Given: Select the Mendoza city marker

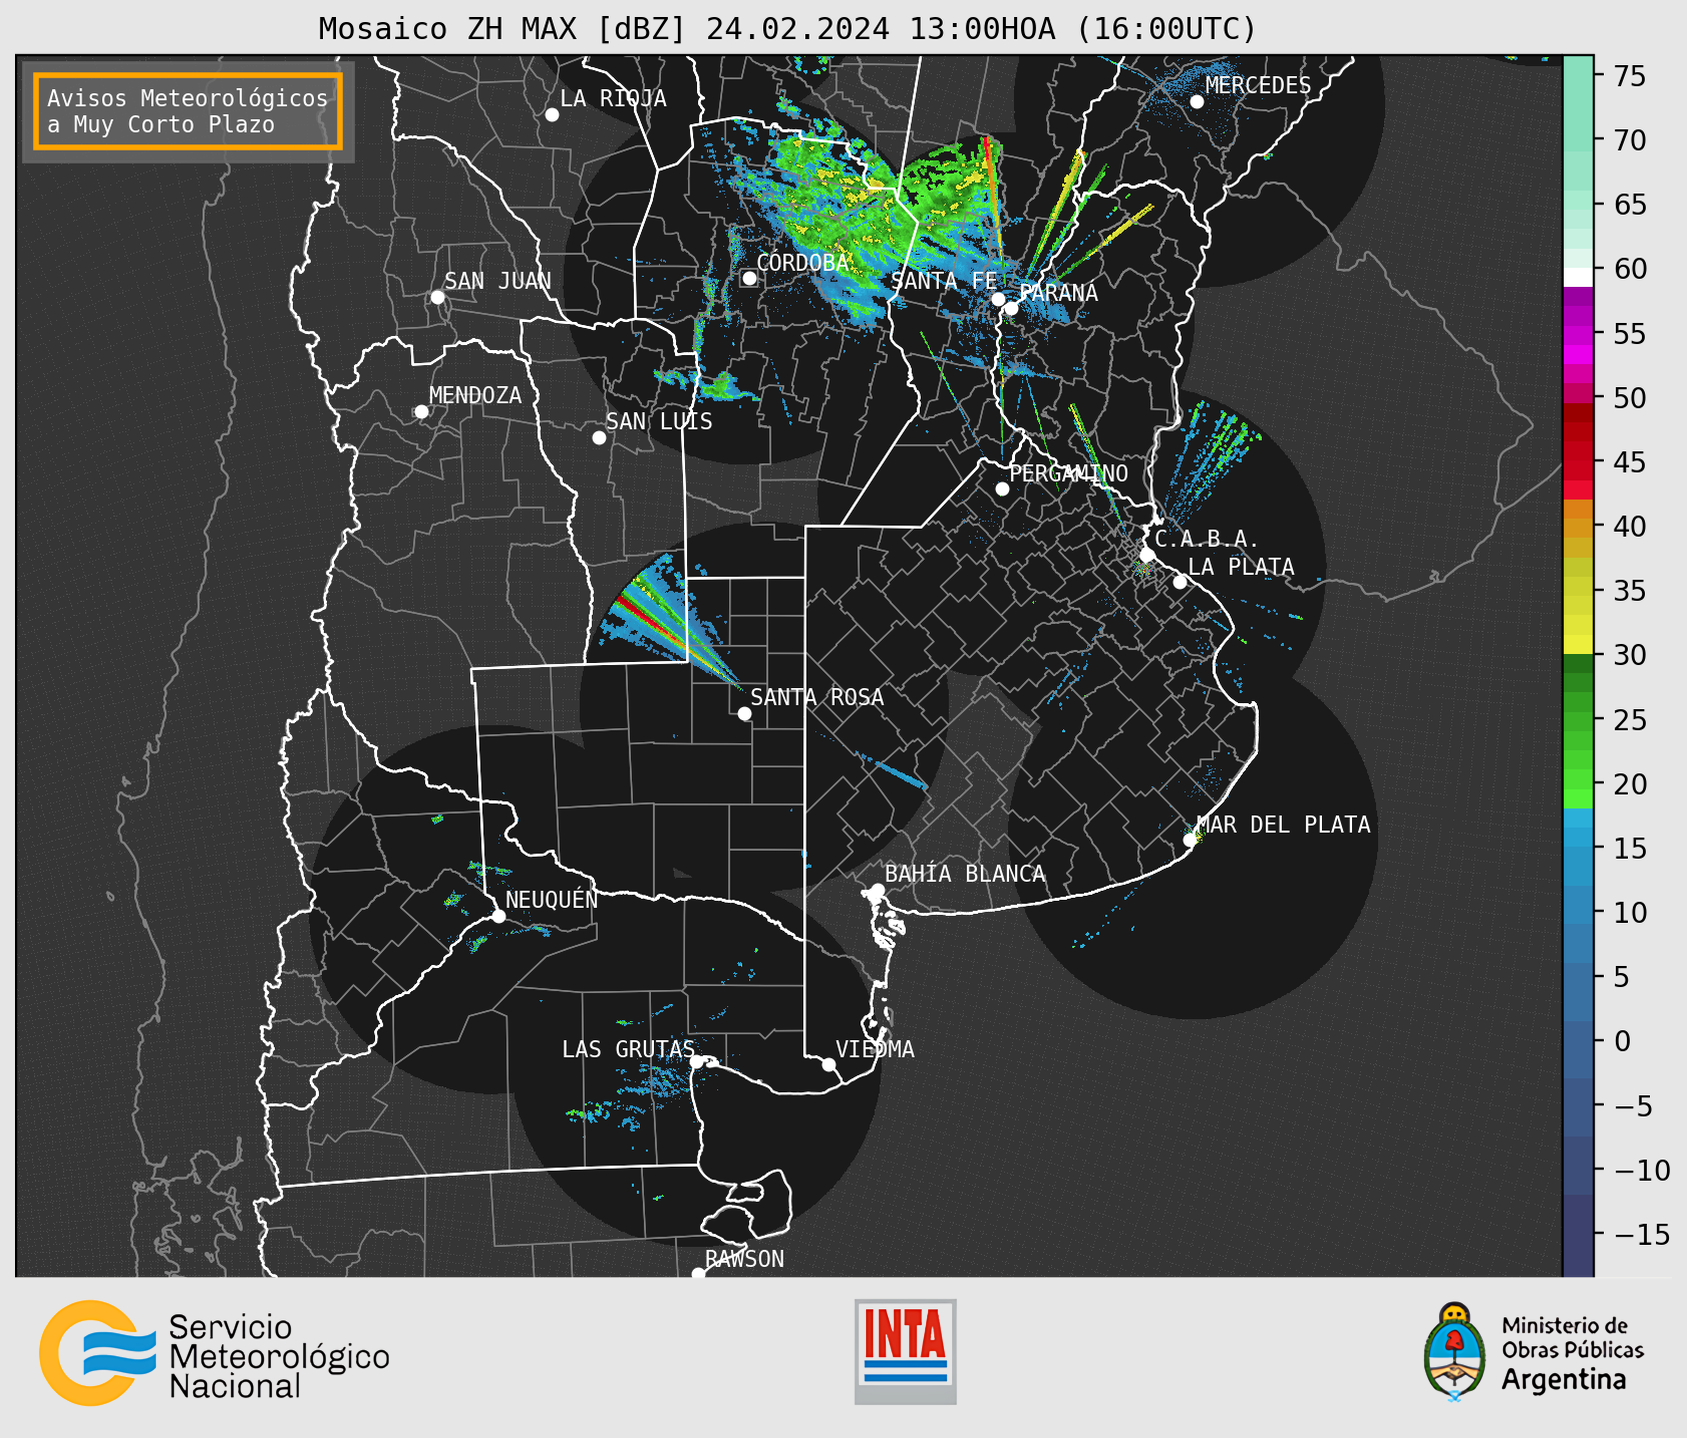Looking at the screenshot, I should [421, 412].
